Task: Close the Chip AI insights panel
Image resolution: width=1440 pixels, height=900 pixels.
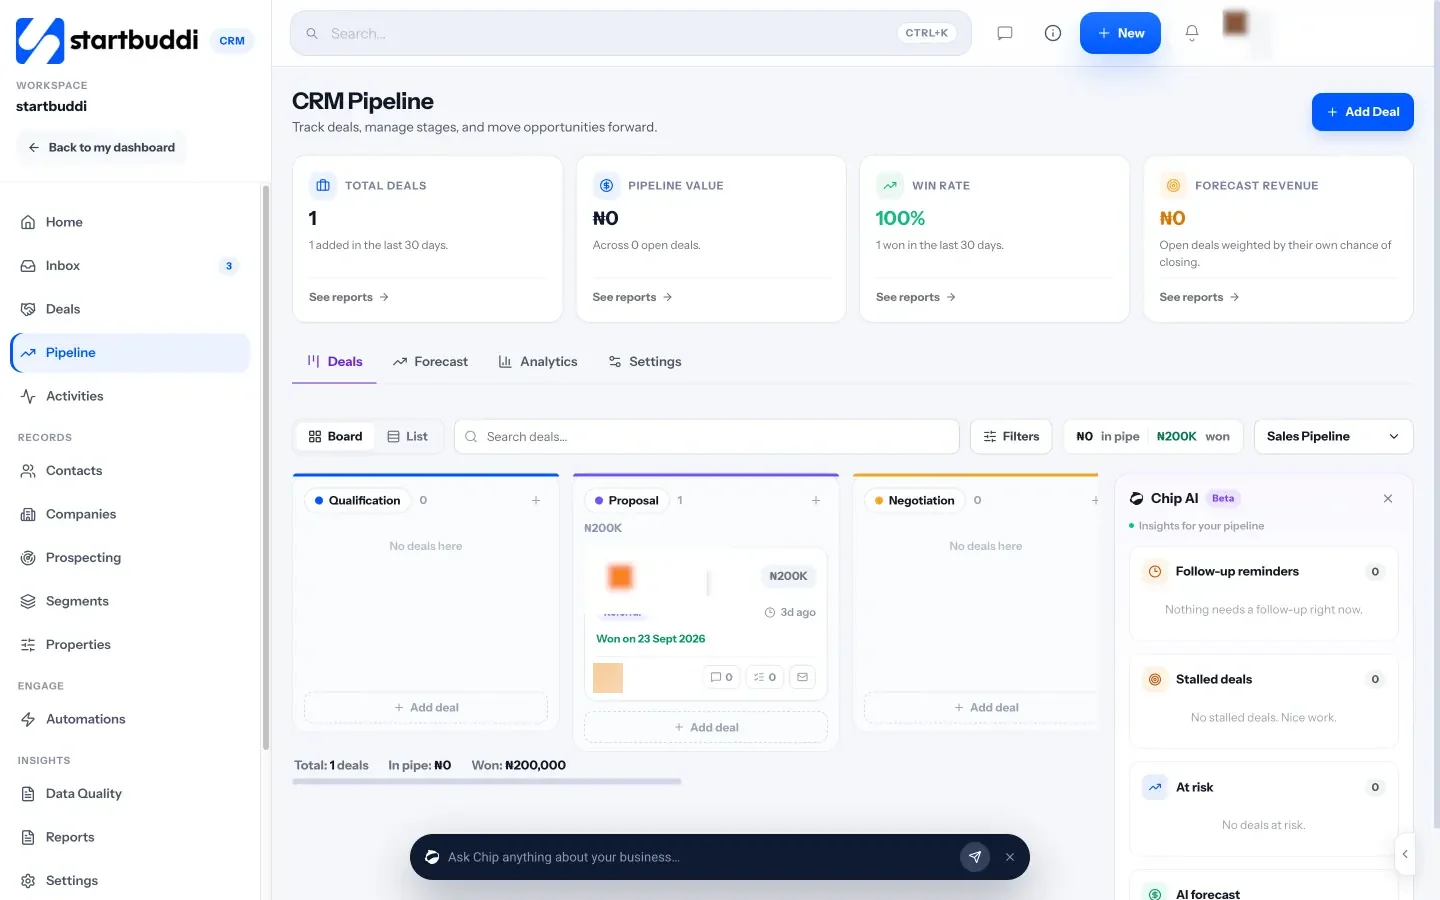Action: click(1388, 498)
